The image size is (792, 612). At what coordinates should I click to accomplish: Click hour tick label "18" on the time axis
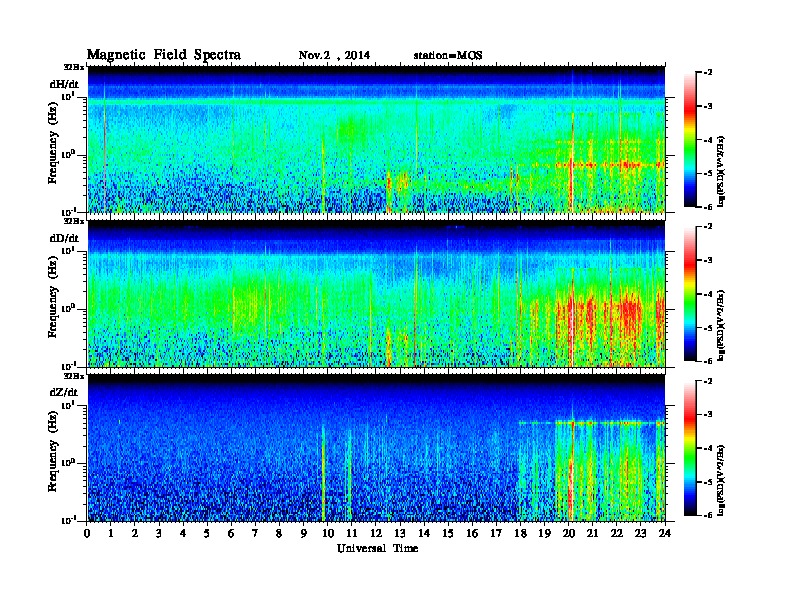tap(520, 533)
